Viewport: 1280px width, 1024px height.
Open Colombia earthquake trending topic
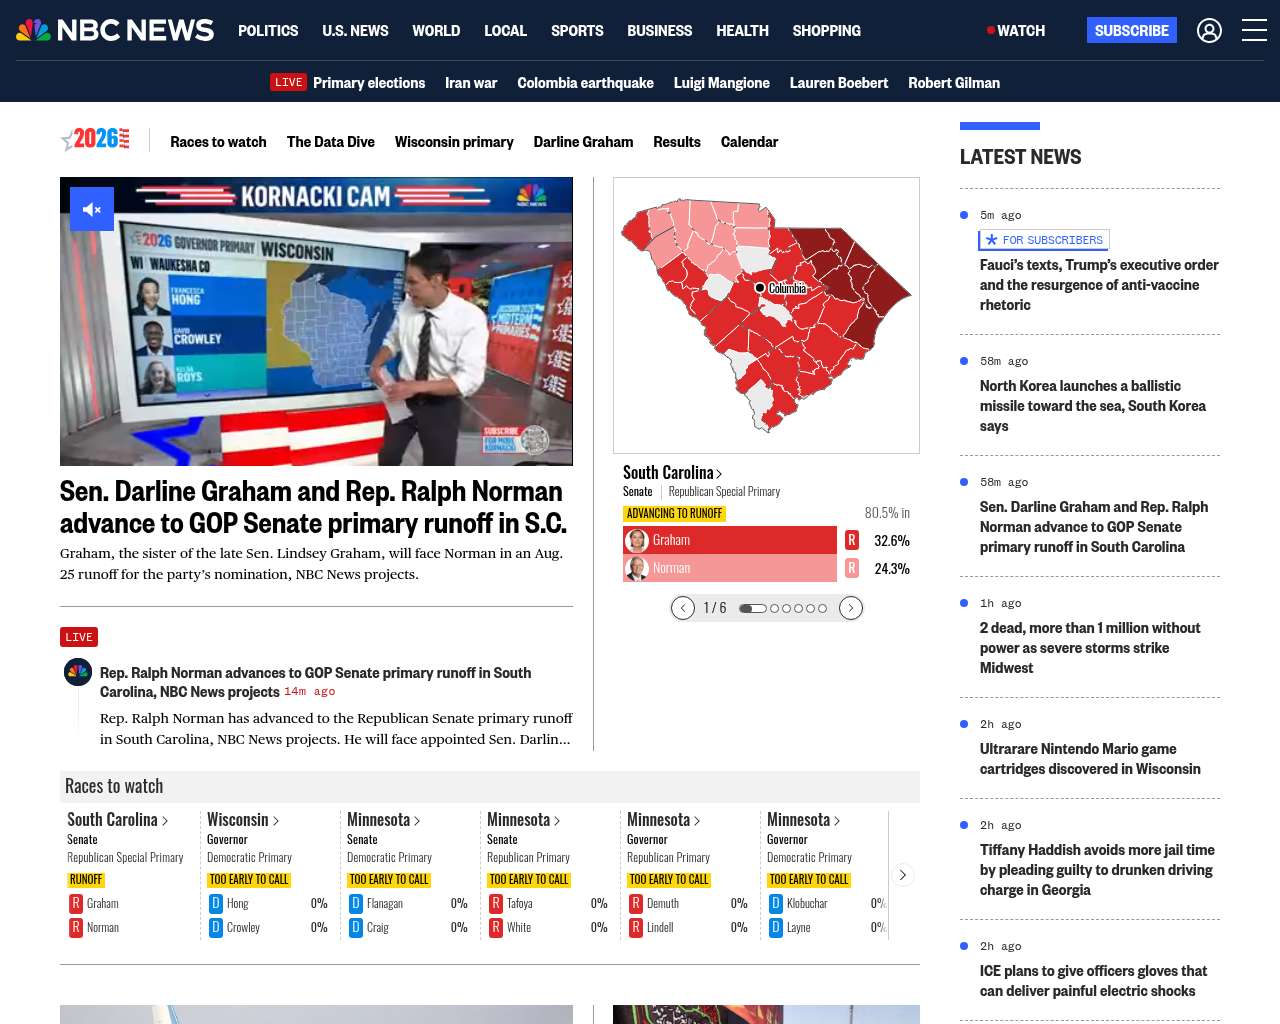coord(585,83)
